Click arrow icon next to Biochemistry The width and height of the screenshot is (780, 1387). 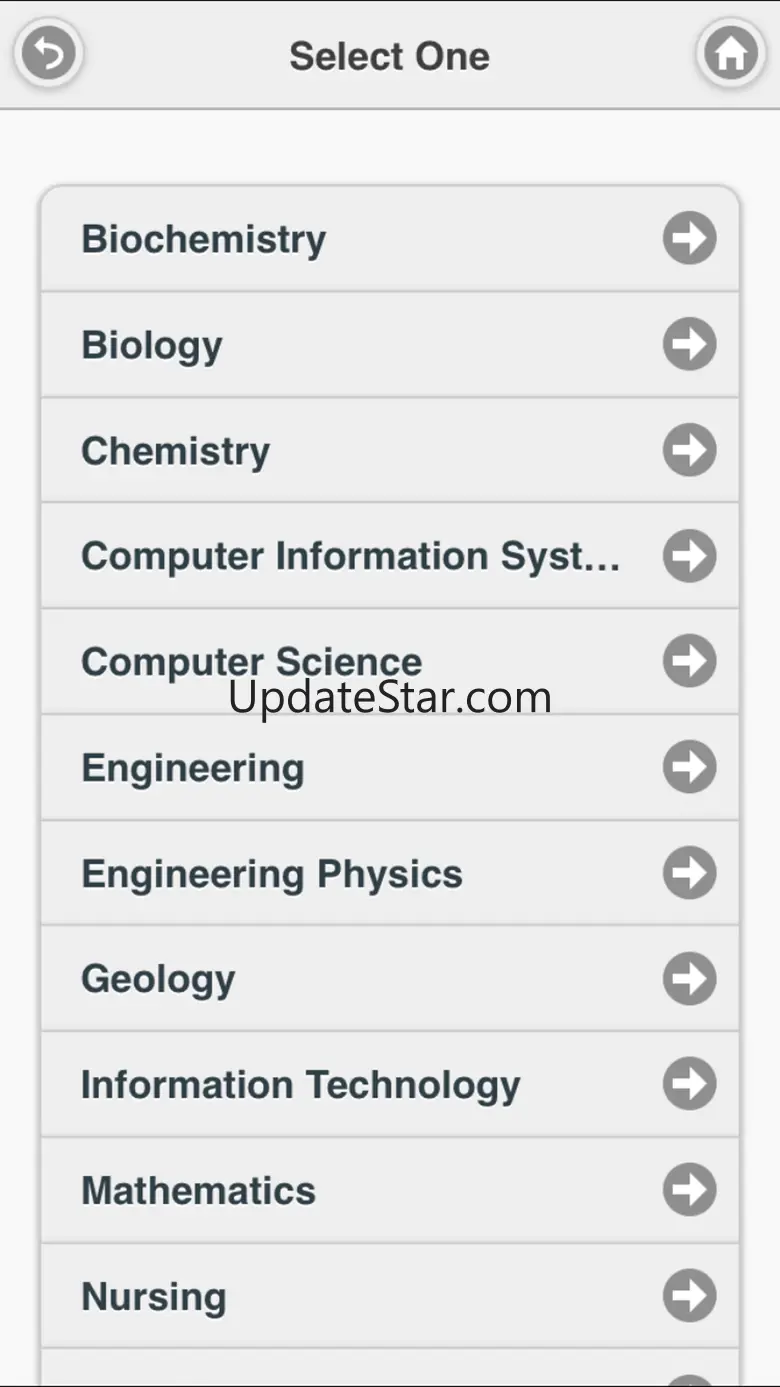[x=689, y=238]
